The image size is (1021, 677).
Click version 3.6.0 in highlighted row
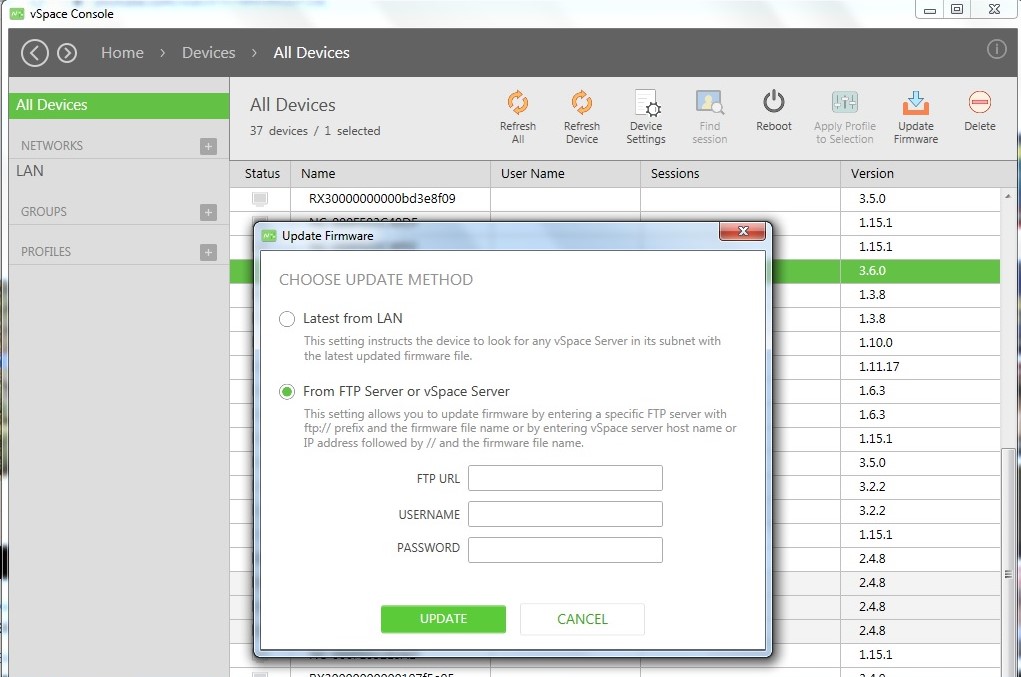tap(872, 271)
